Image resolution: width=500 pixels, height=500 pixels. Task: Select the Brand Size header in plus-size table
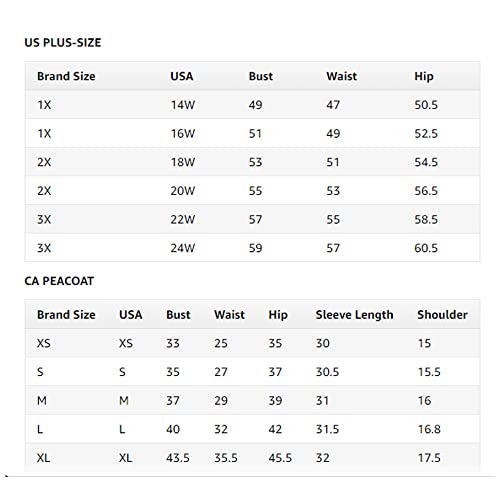coord(66,76)
